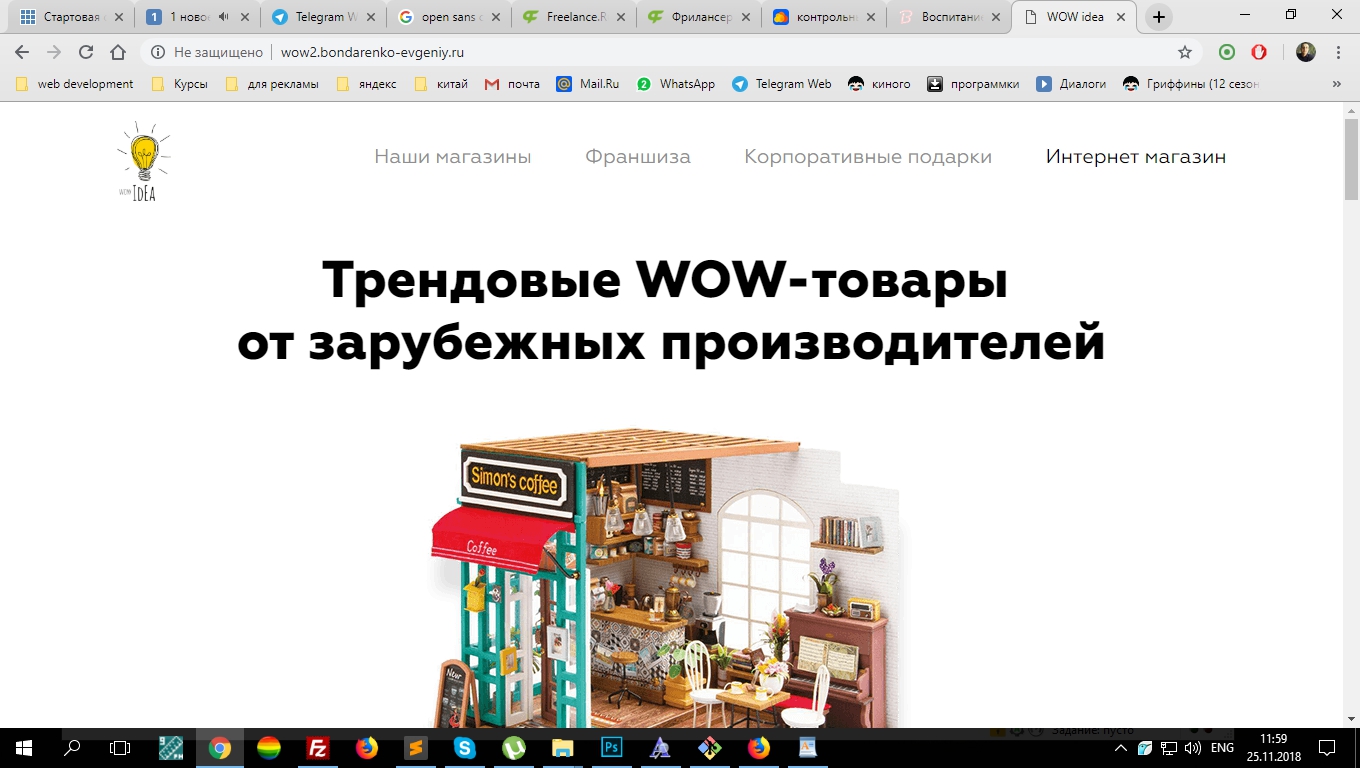The width and height of the screenshot is (1360, 768).
Task: Open the volume control in the tray
Action: [1191, 748]
